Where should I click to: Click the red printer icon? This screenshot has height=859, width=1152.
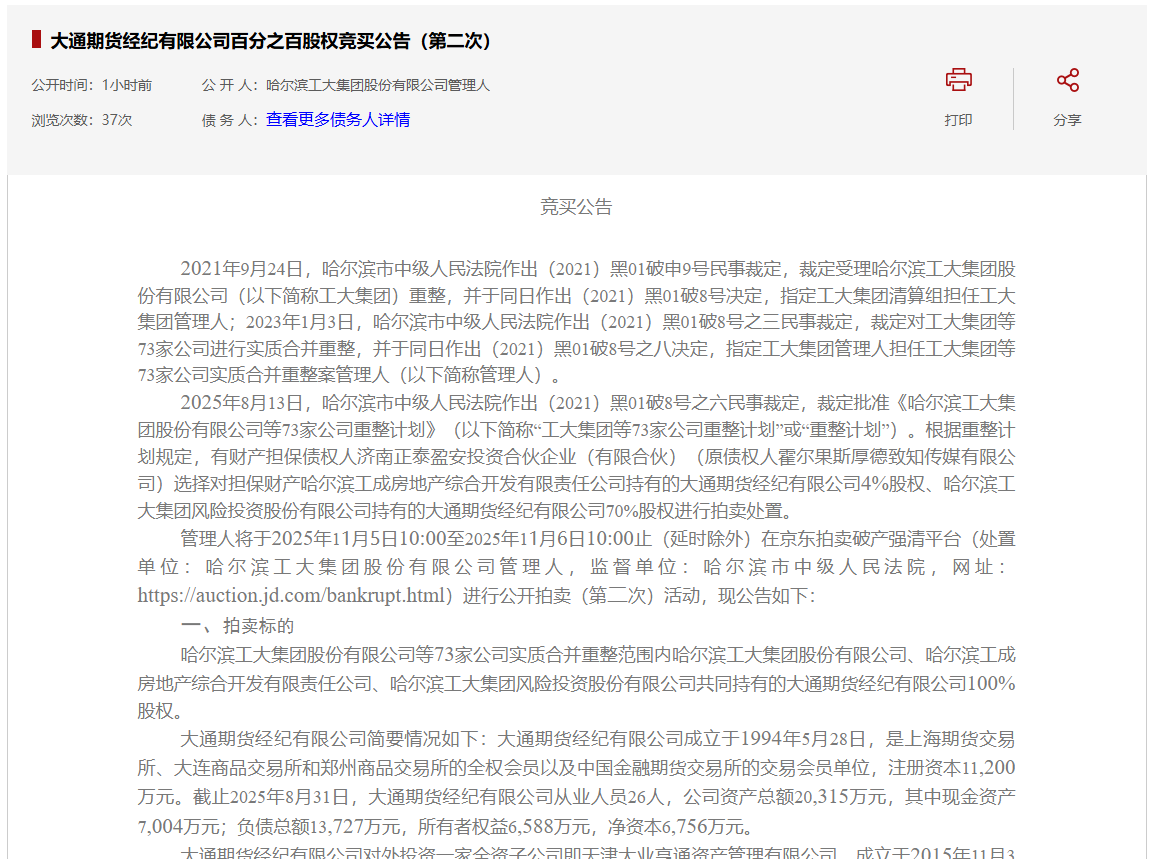(x=958, y=79)
